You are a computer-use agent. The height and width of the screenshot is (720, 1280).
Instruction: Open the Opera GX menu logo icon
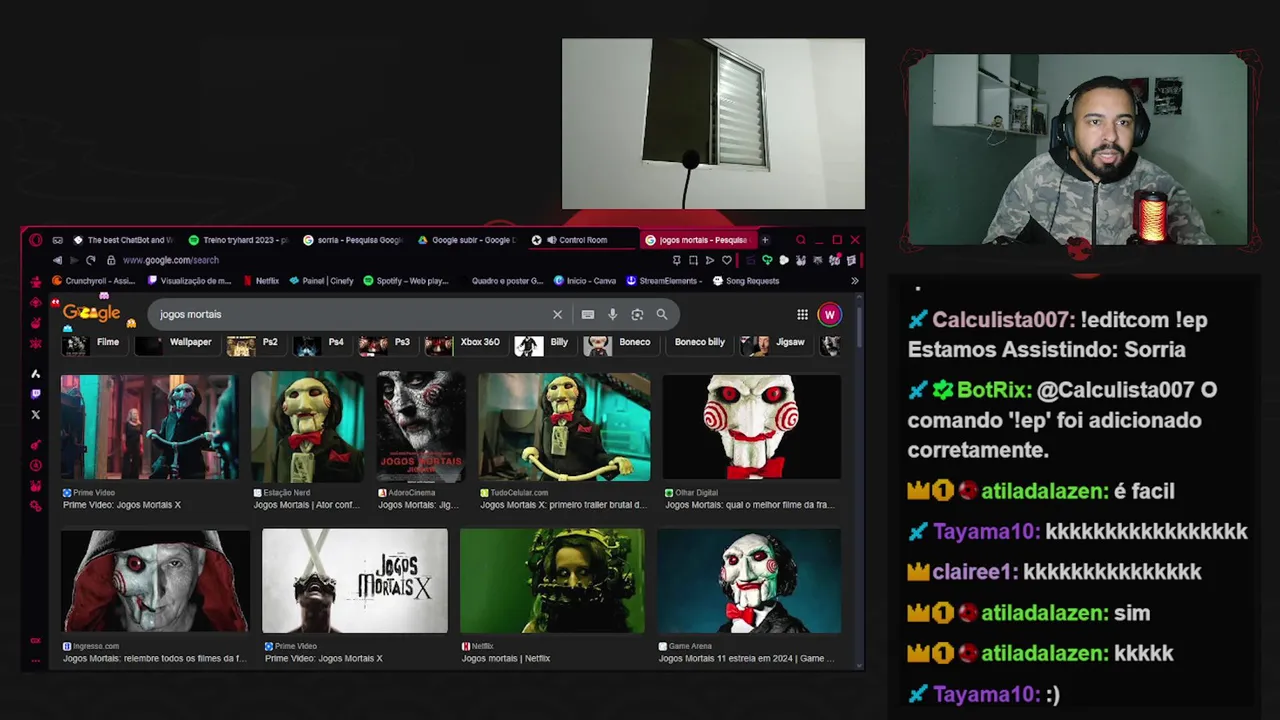pyautogui.click(x=36, y=240)
